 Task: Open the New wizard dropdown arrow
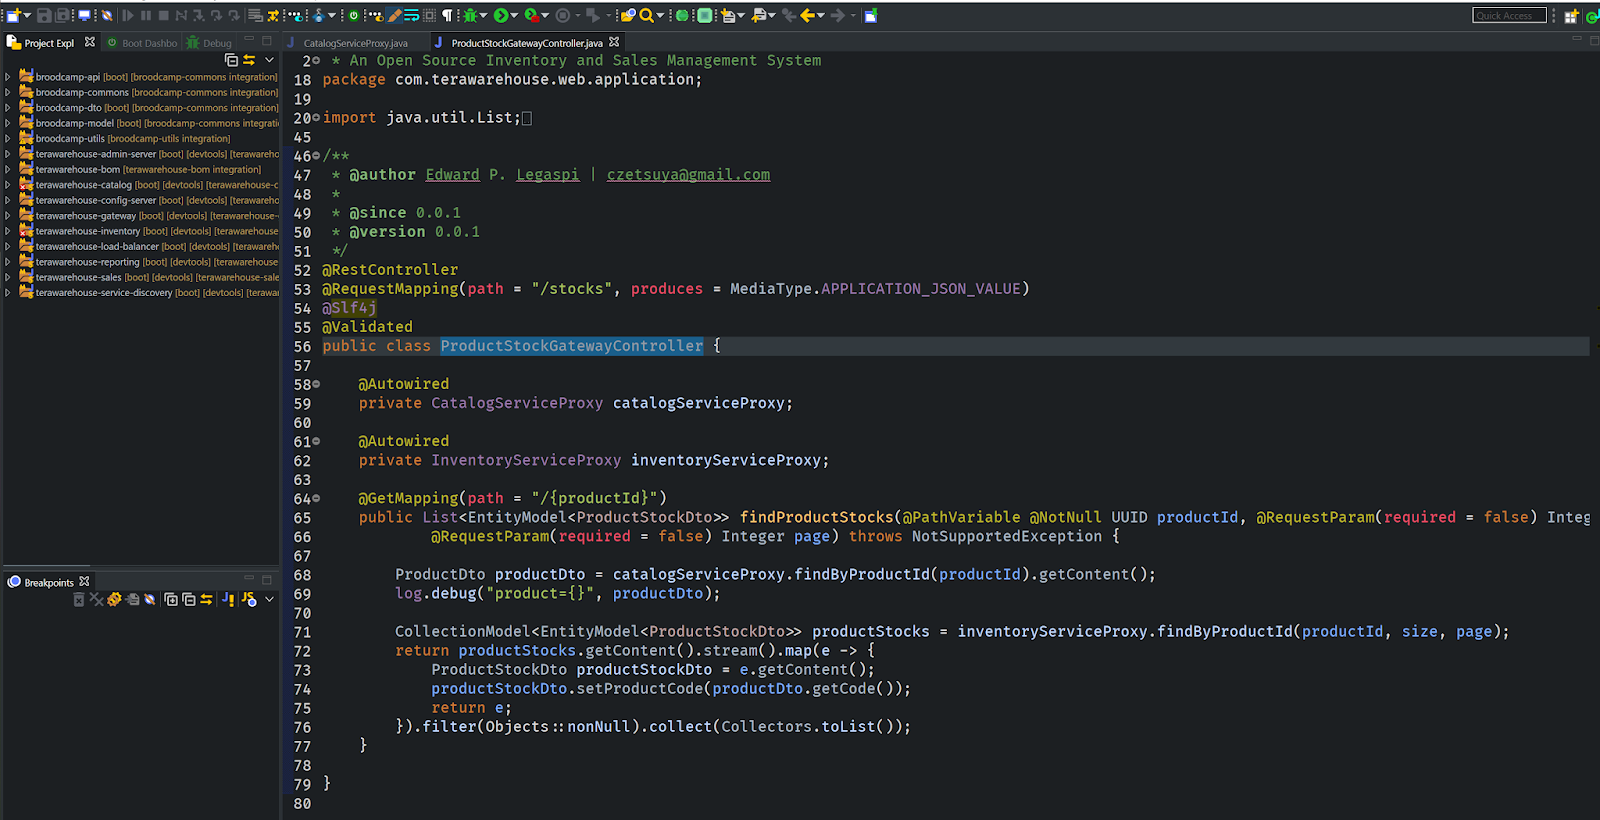[x=27, y=15]
